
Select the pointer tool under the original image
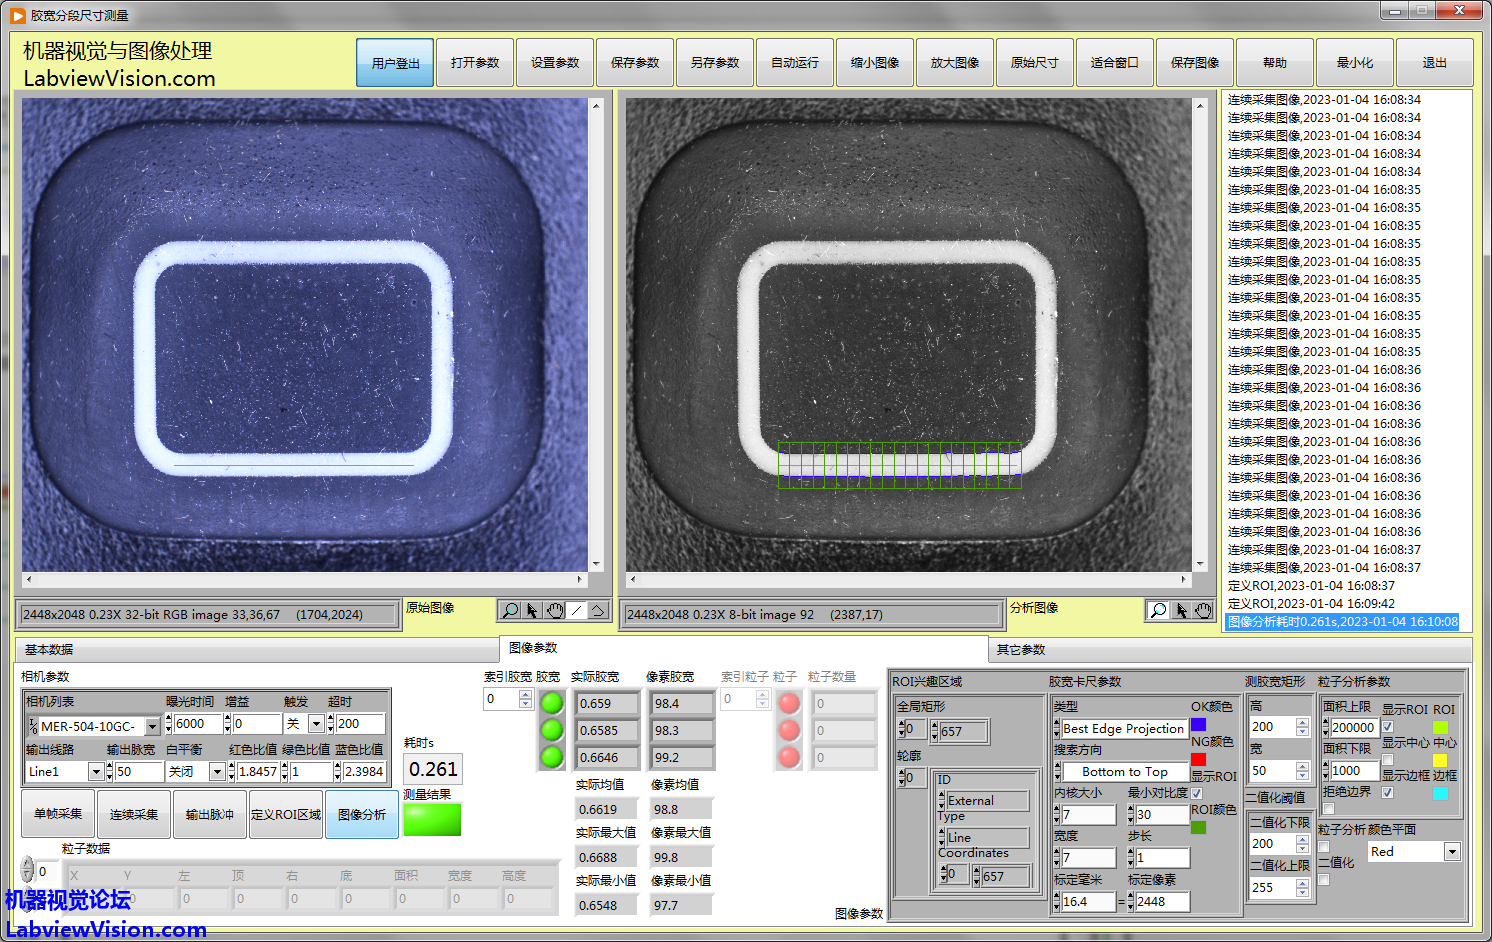coord(532,610)
